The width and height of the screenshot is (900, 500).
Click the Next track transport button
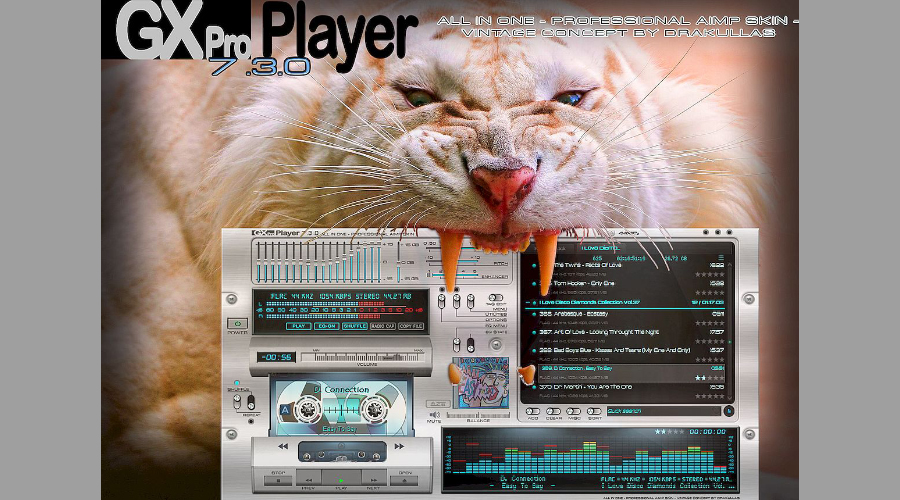coord(373,480)
